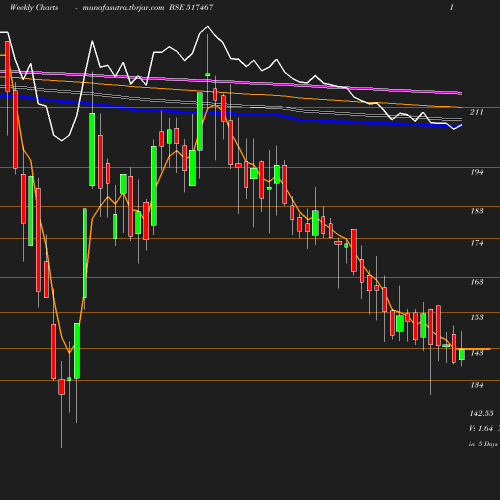Select the 134 price axis label
The height and width of the screenshot is (500, 500).
click(477, 385)
